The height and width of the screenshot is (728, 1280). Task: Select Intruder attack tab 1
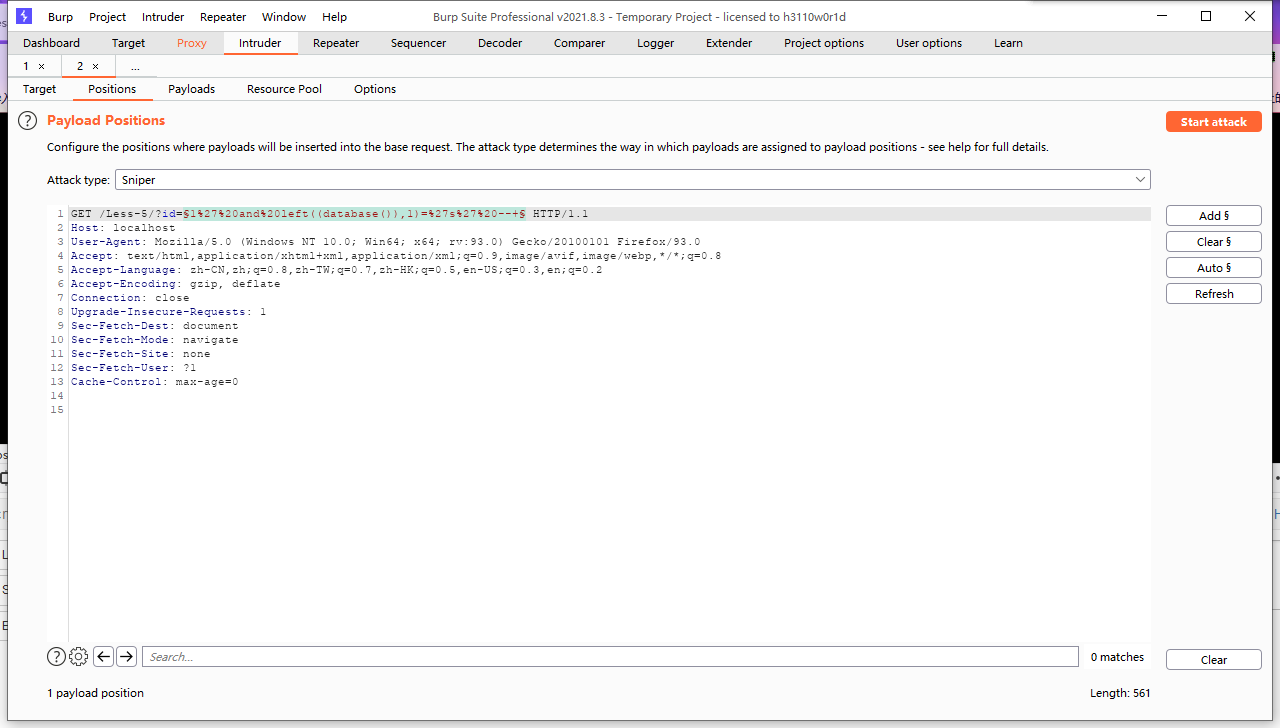(x=26, y=66)
